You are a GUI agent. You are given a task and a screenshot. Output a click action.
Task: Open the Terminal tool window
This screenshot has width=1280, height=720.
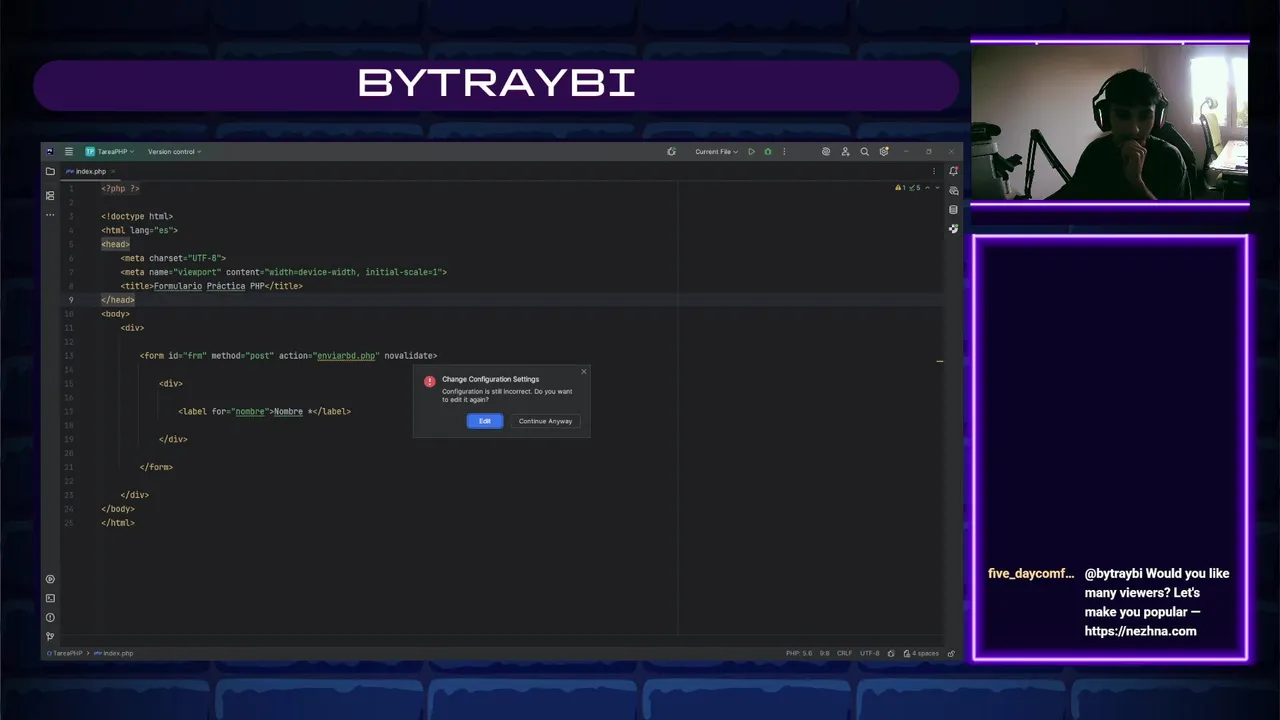pyautogui.click(x=50, y=598)
